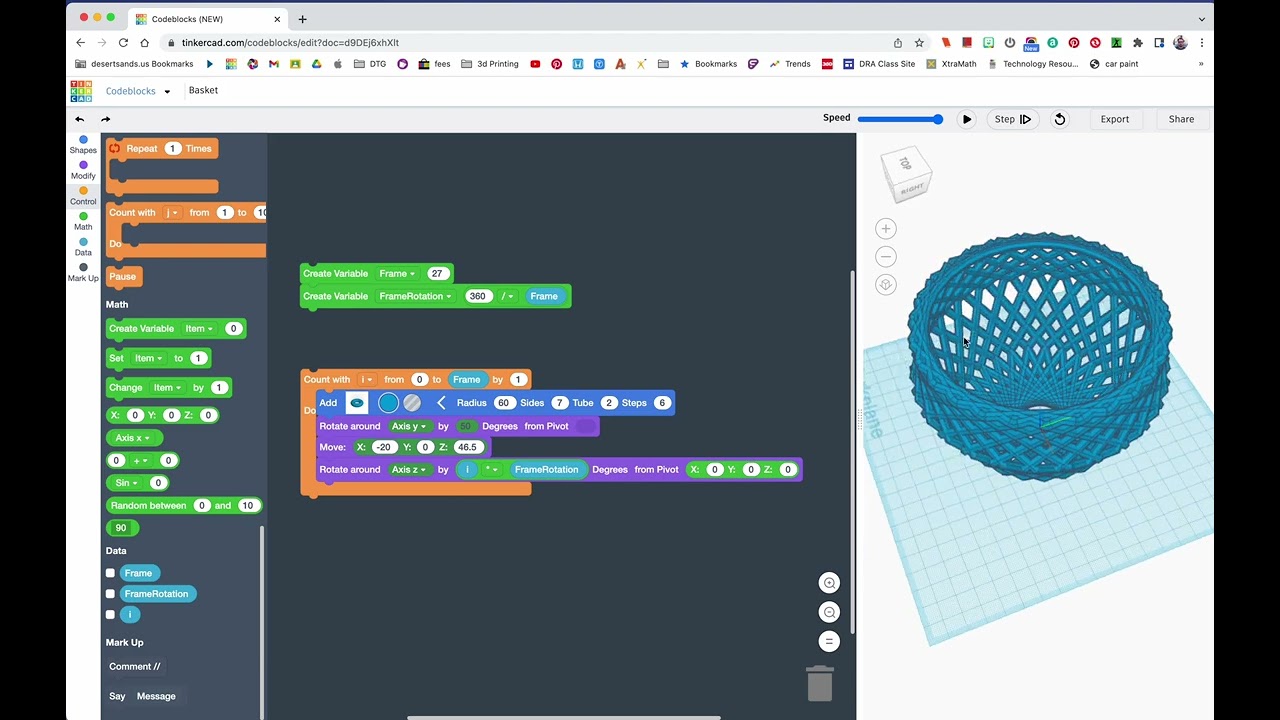The width and height of the screenshot is (1280, 720).
Task: Click the Repeat block loop icon
Action: 115,148
